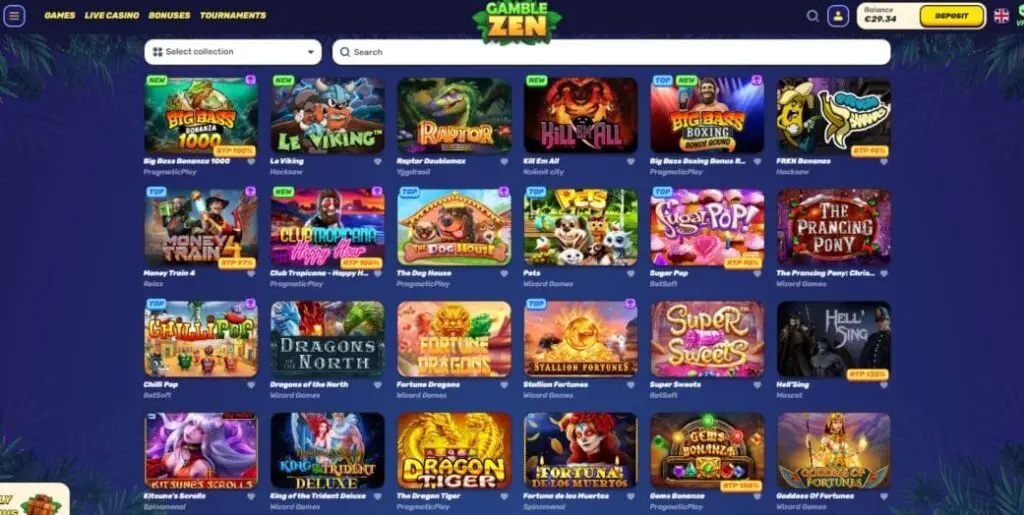
Task: Open the UK flag language selector
Action: tap(1001, 16)
